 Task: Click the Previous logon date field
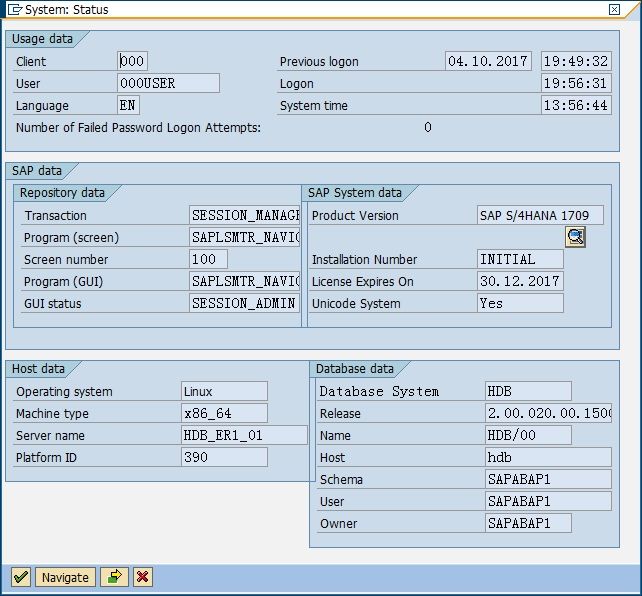point(488,62)
